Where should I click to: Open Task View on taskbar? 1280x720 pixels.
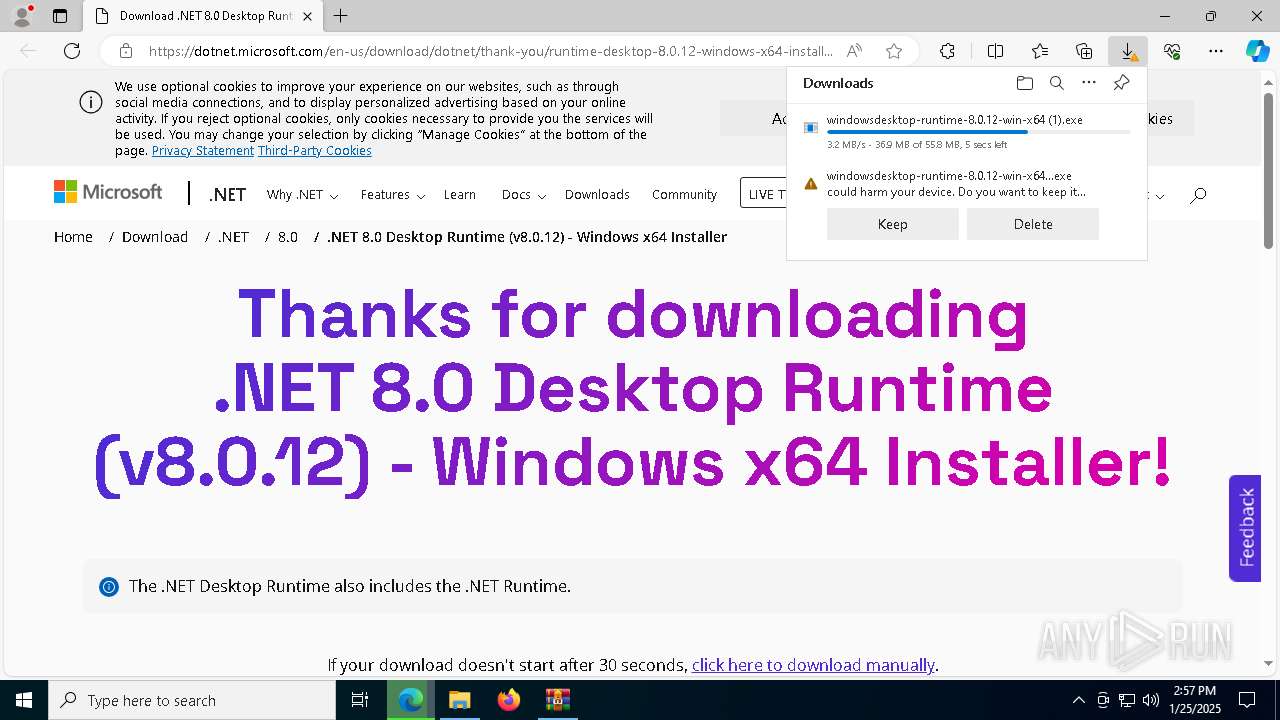click(x=360, y=700)
